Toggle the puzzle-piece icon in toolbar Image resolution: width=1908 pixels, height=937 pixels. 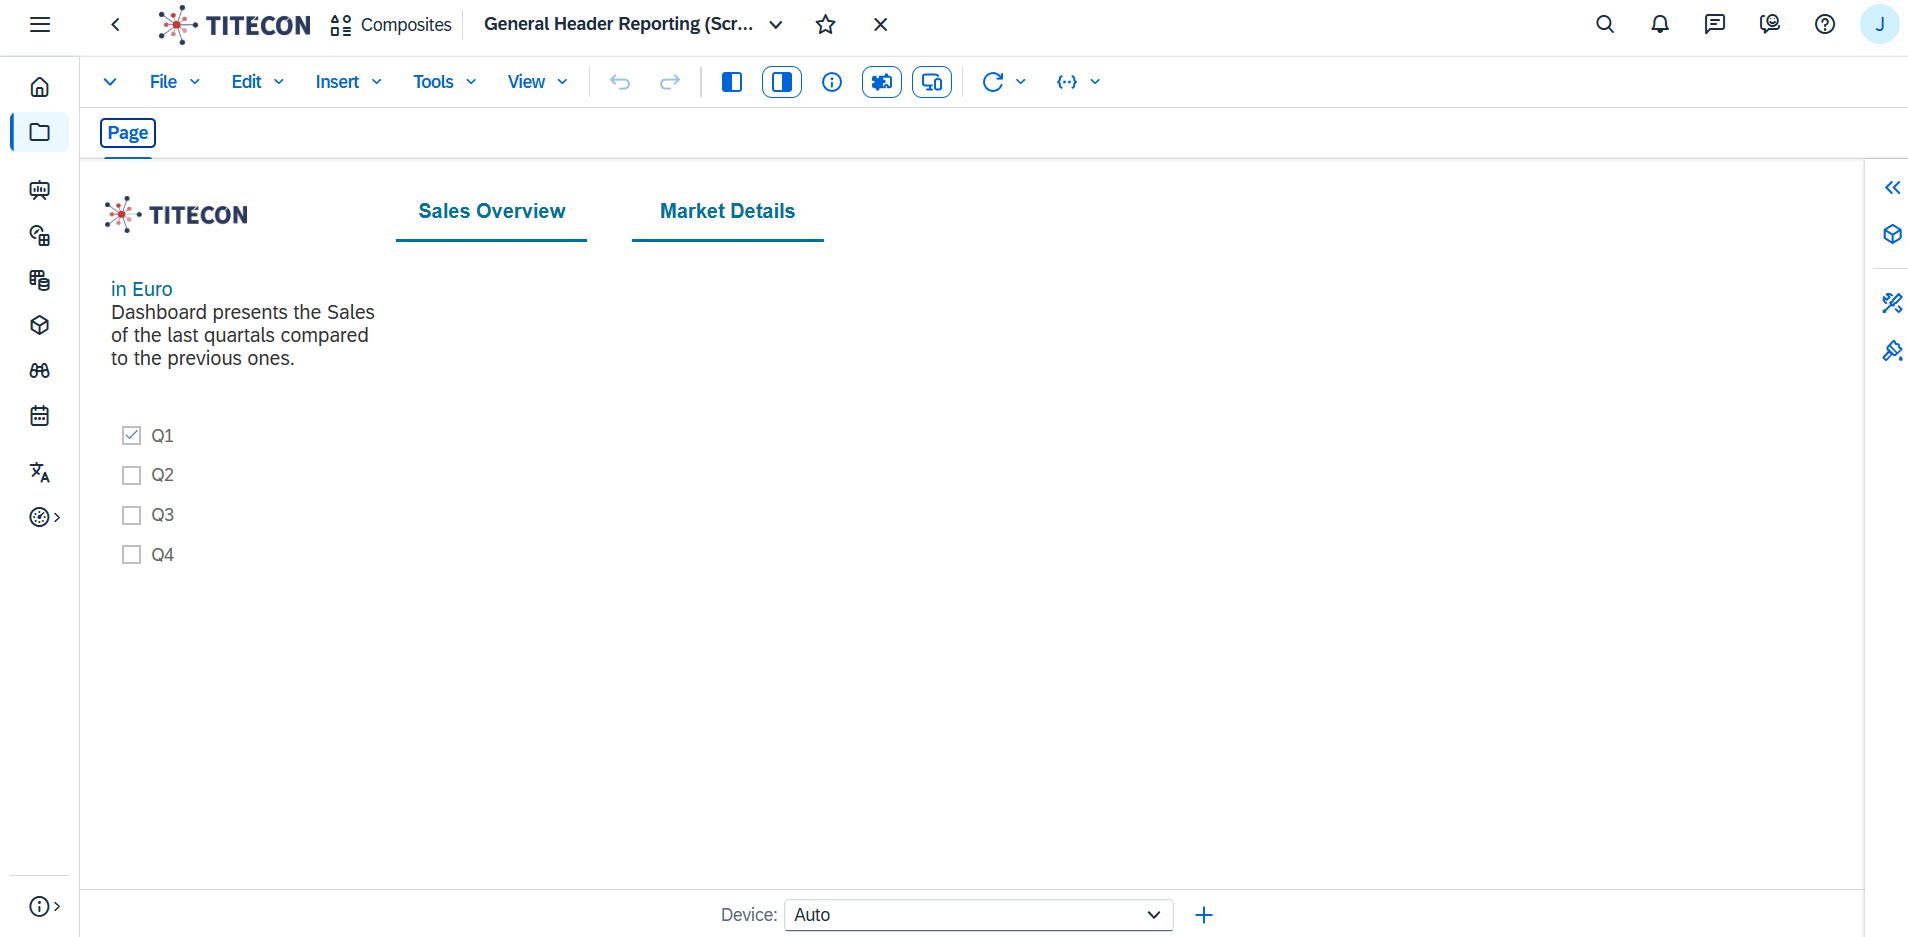click(882, 82)
